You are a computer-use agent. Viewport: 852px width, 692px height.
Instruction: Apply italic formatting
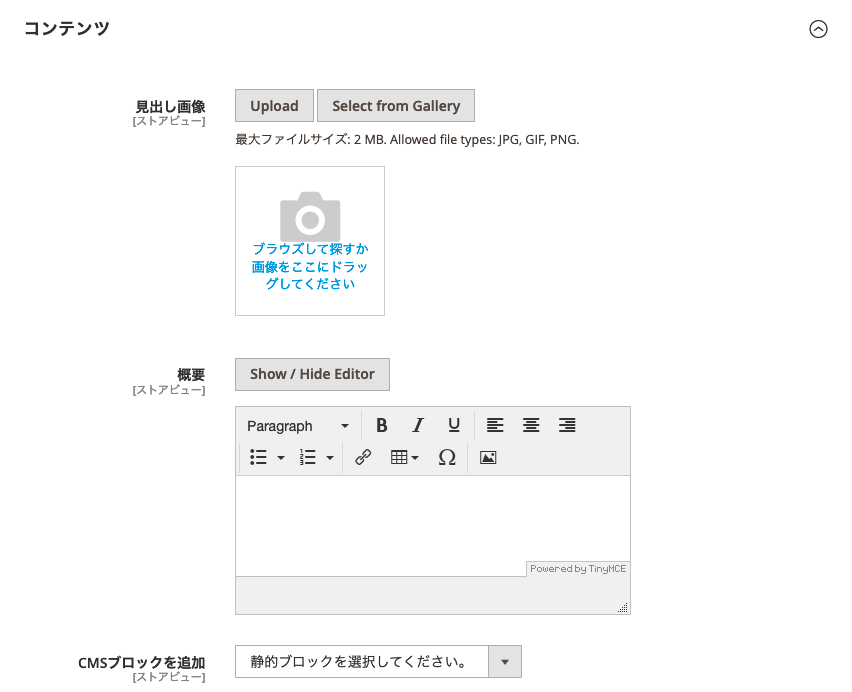click(x=417, y=425)
